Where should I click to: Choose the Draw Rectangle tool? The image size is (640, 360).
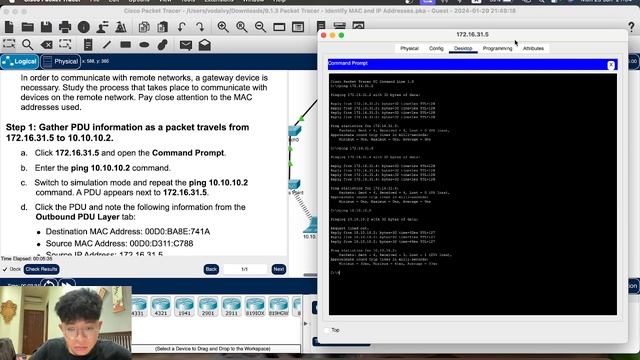[x=125, y=44]
